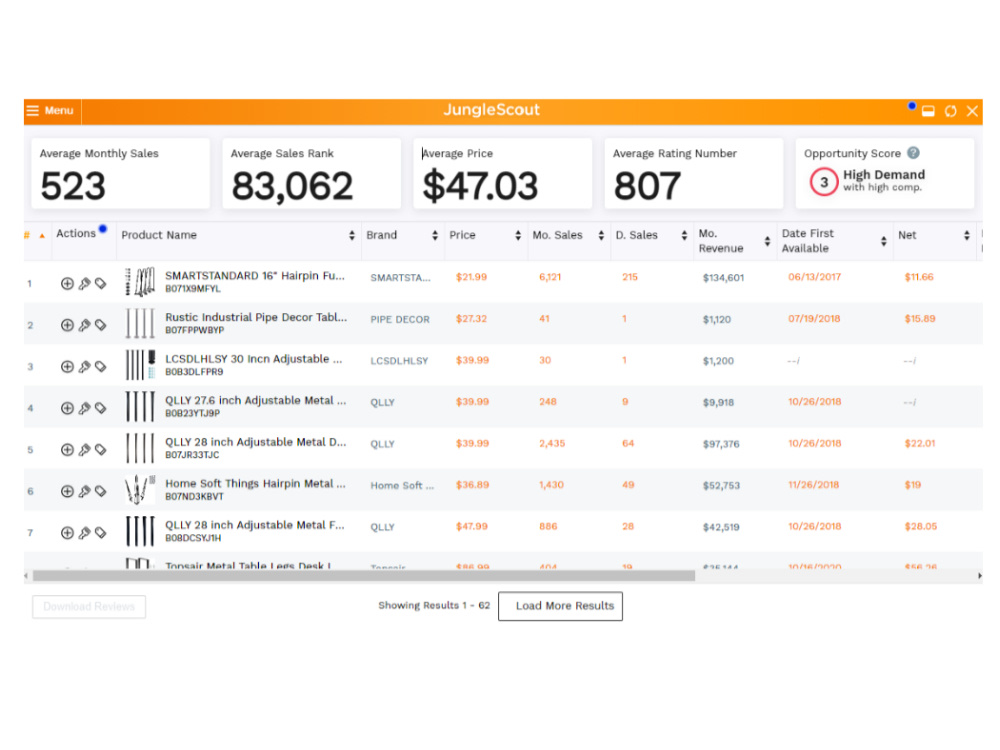Click price $47.99 in QLLY row
The image size is (1000, 750).
click(x=471, y=527)
